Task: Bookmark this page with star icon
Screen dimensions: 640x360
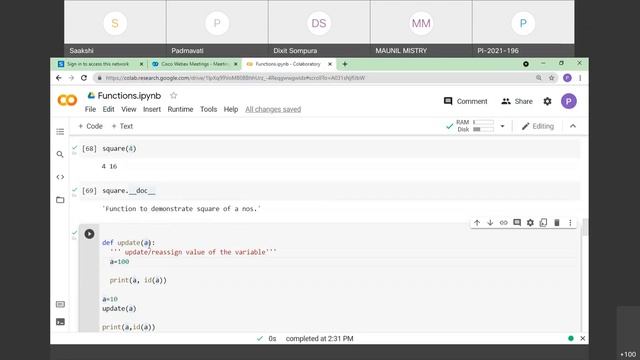Action: pos(551,78)
